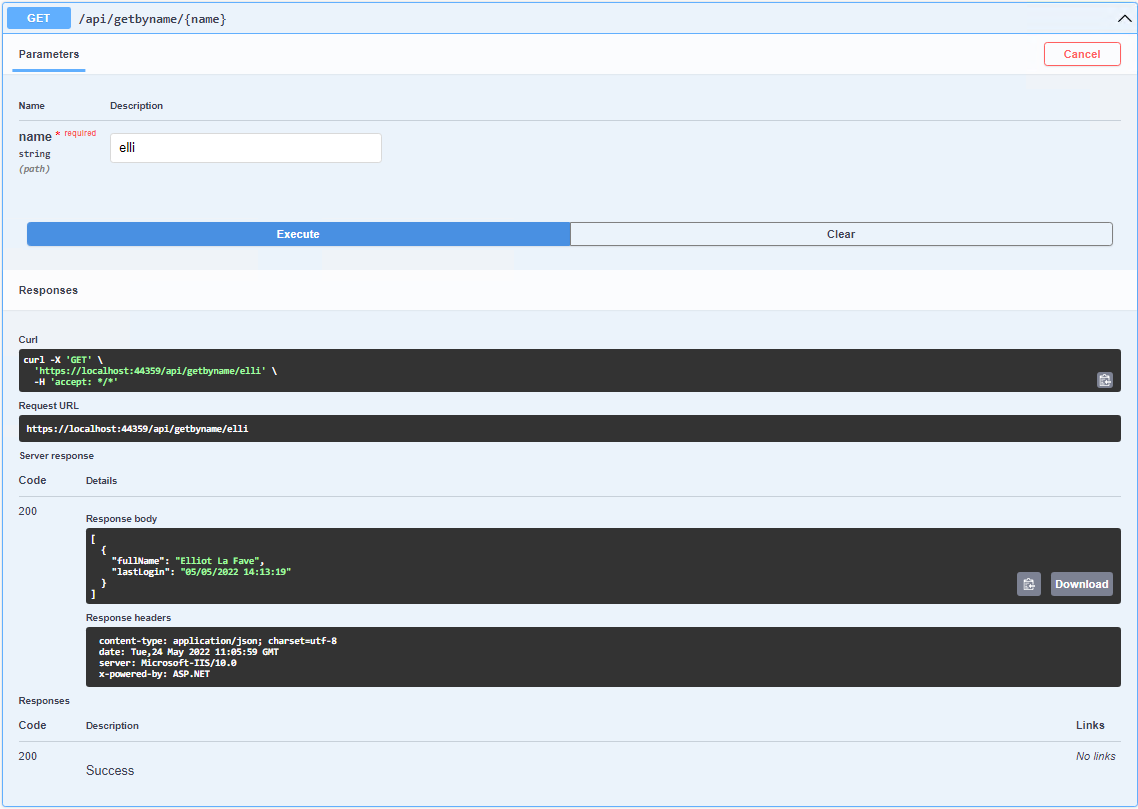Click the server: Microsoft-IIS/10.0 header line
This screenshot has width=1138, height=809.
coord(168,662)
